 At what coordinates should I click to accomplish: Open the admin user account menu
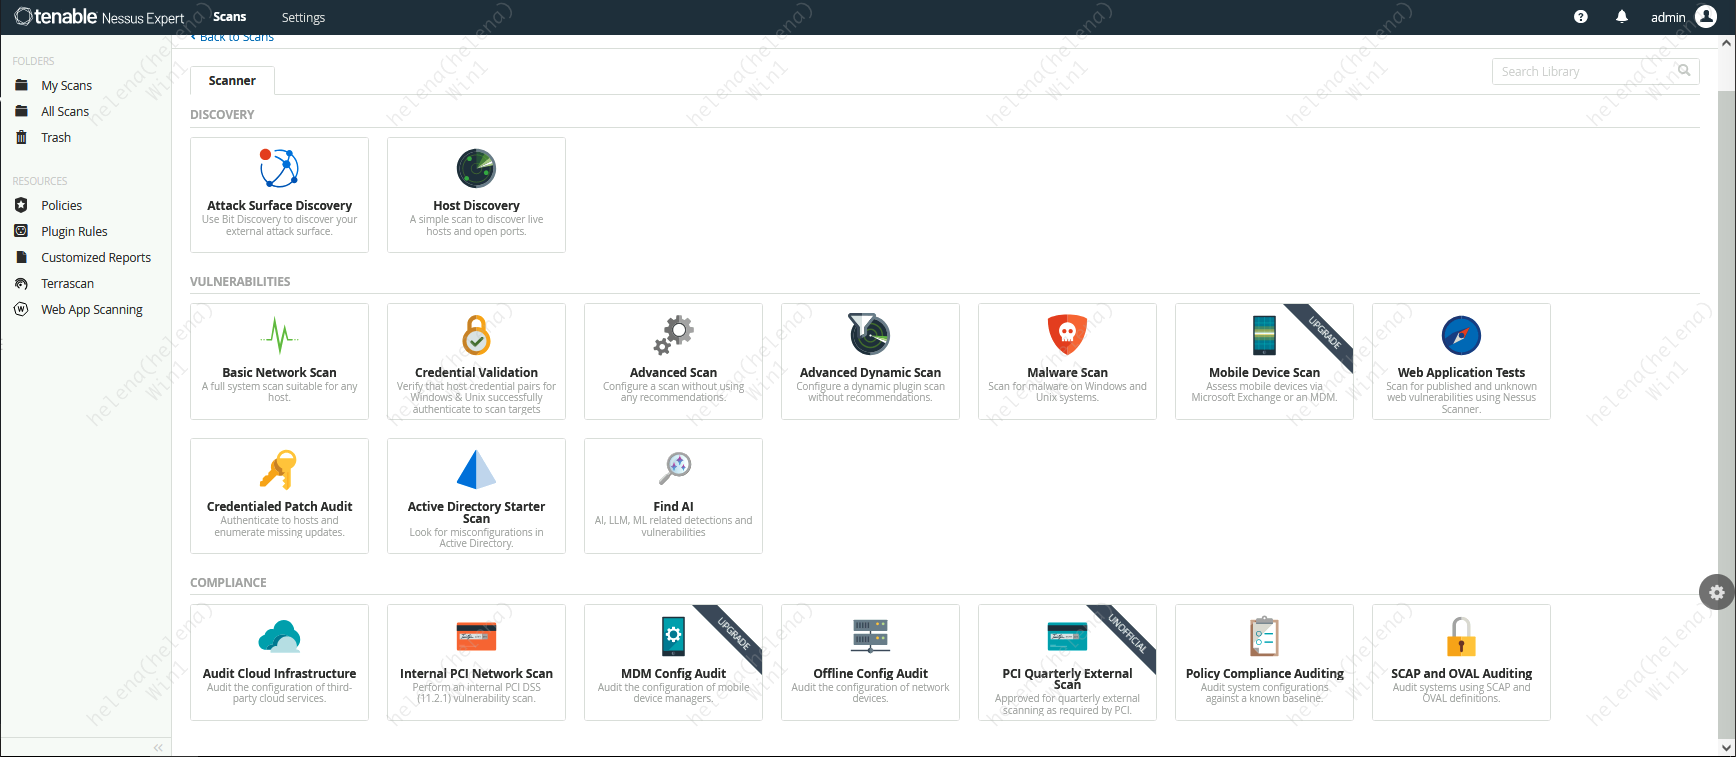tap(1682, 17)
